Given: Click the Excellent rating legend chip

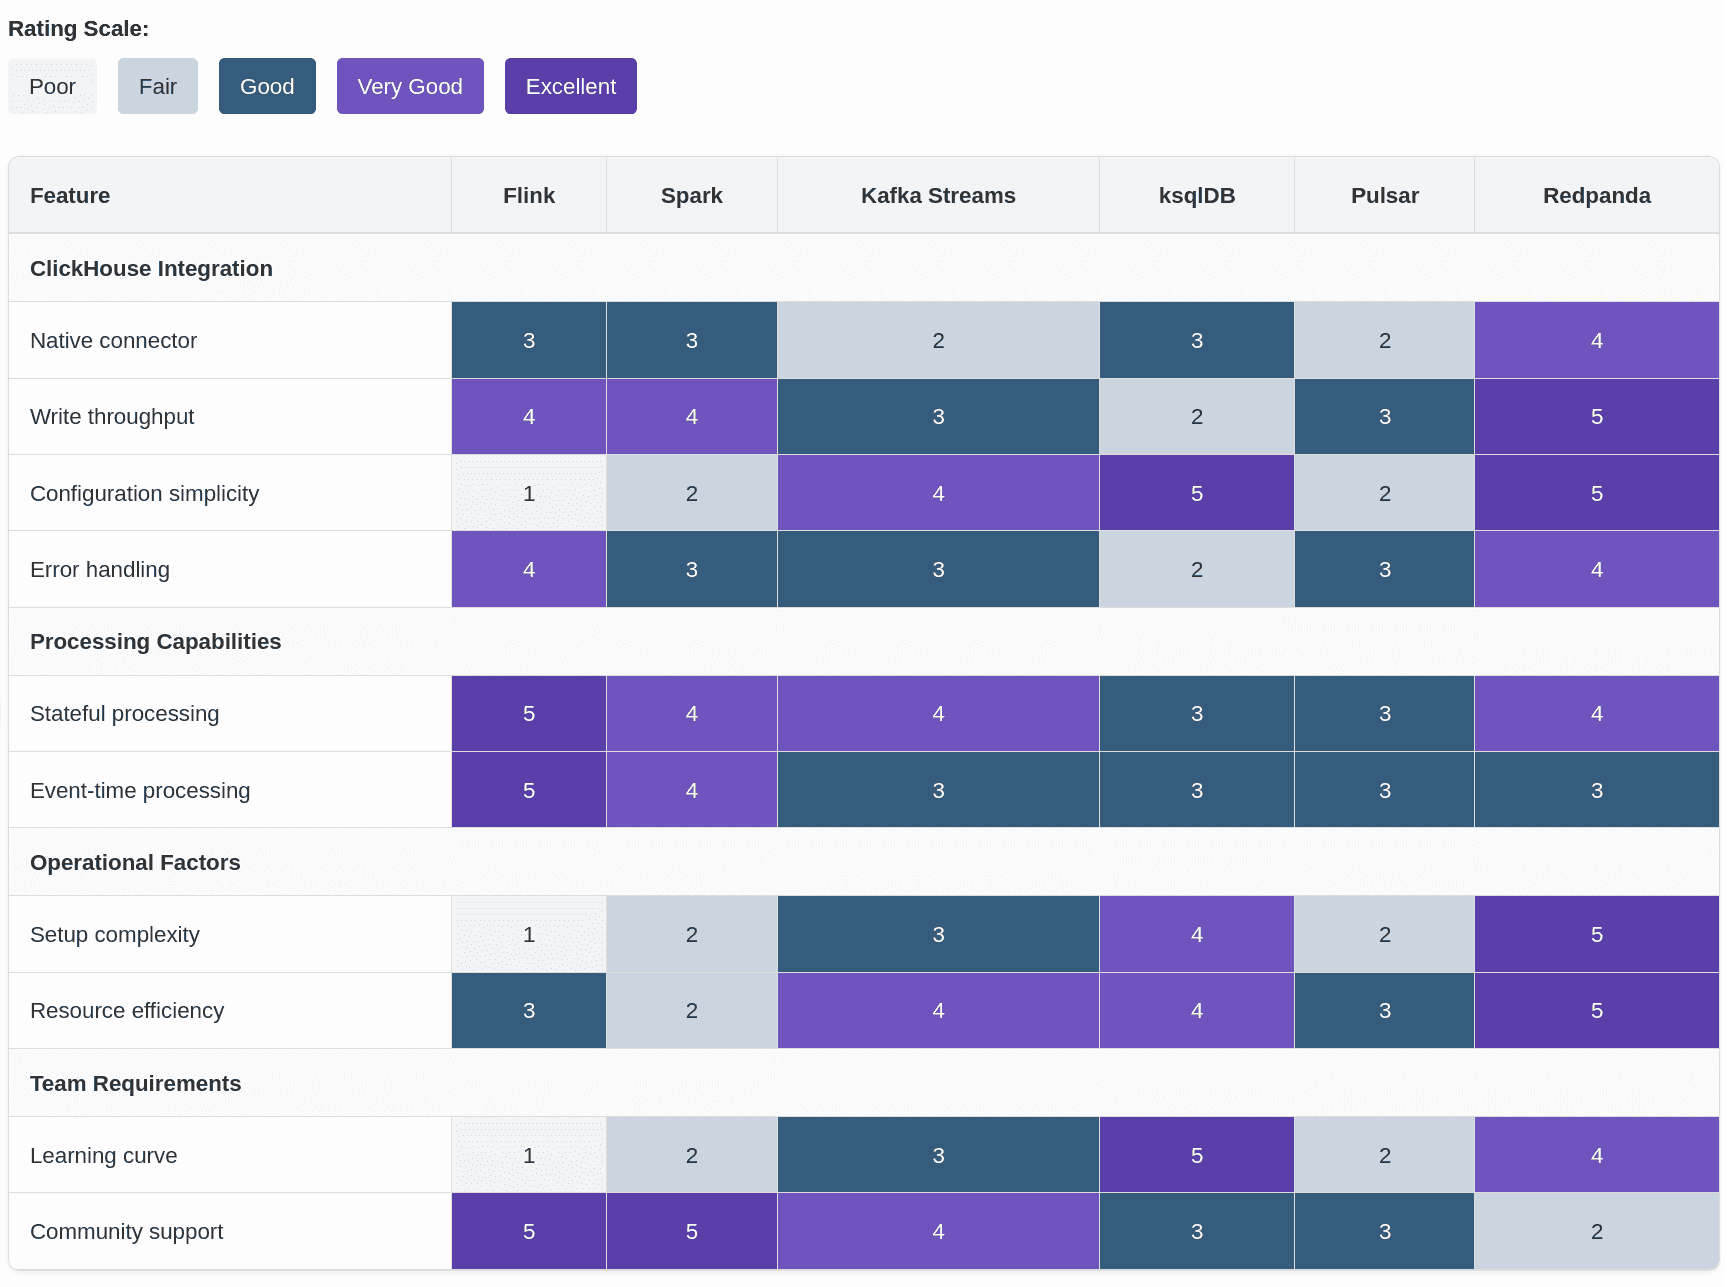Looking at the screenshot, I should 571,86.
